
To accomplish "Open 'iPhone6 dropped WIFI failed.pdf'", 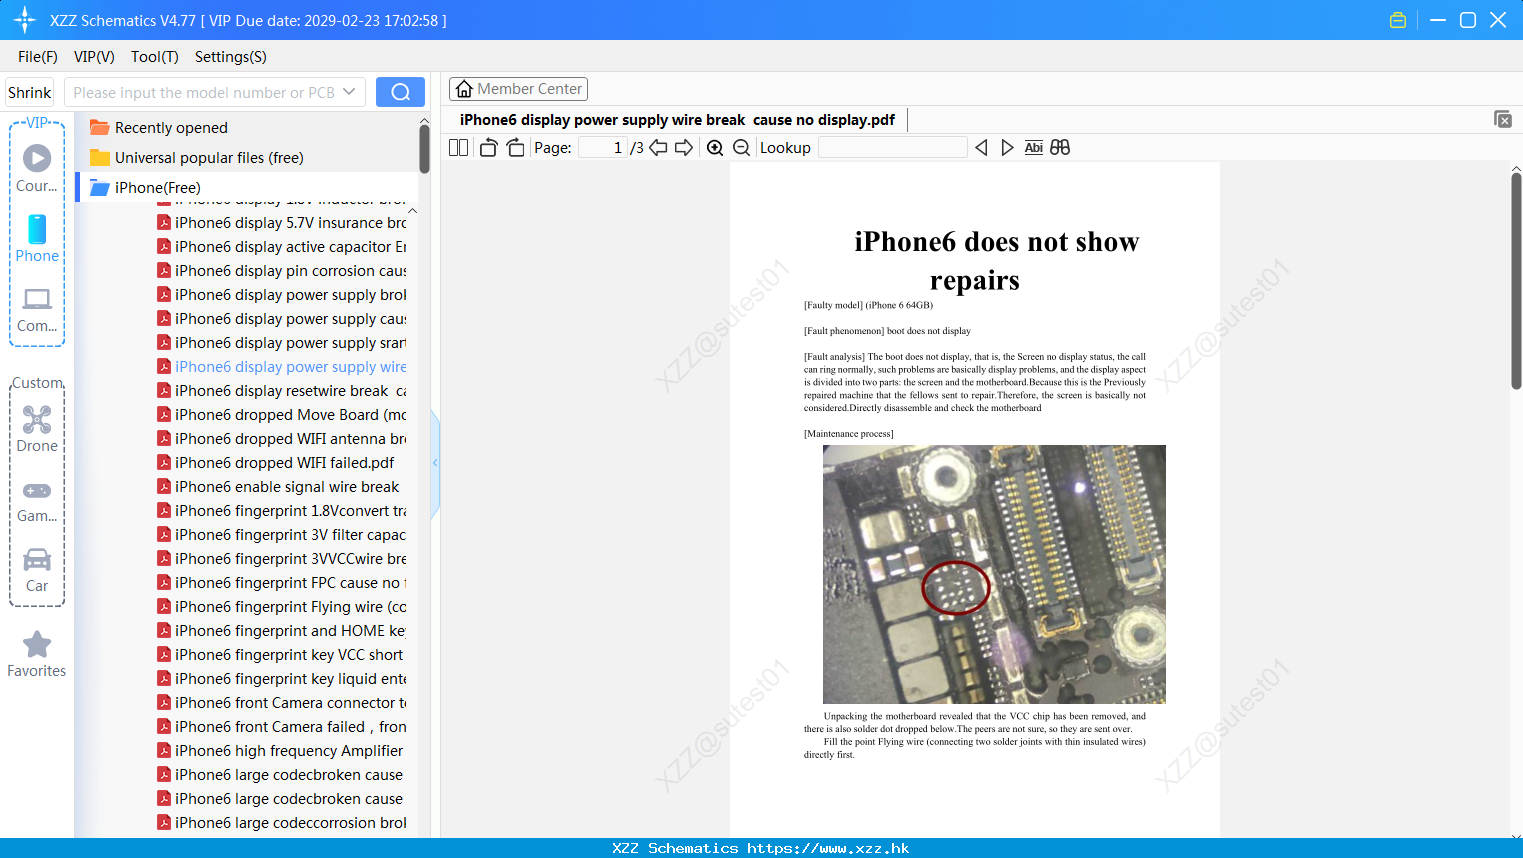I will tap(276, 463).
